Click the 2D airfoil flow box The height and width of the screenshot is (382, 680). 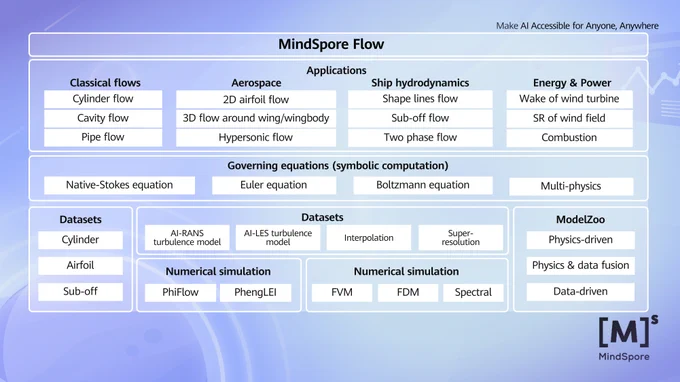[256, 99]
